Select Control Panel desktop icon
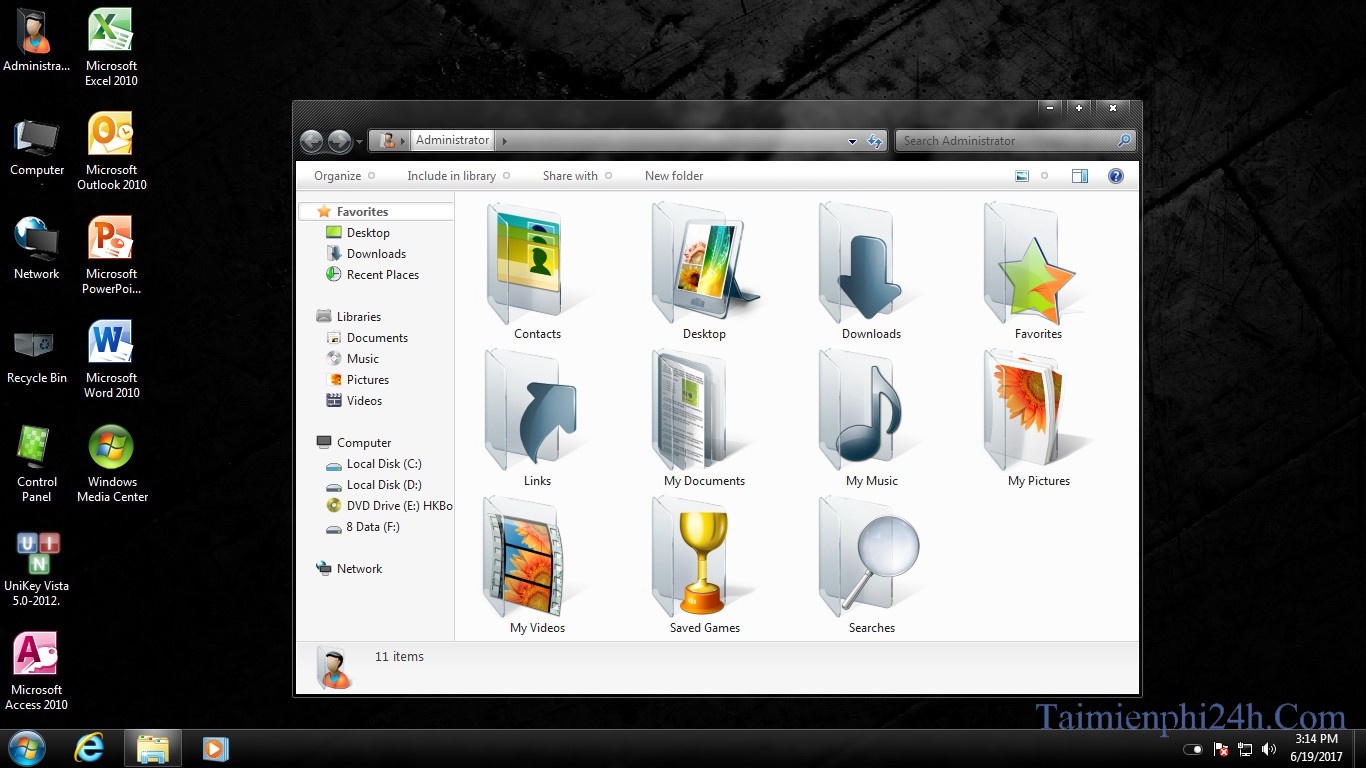Viewport: 1366px width, 768px height. (x=36, y=463)
